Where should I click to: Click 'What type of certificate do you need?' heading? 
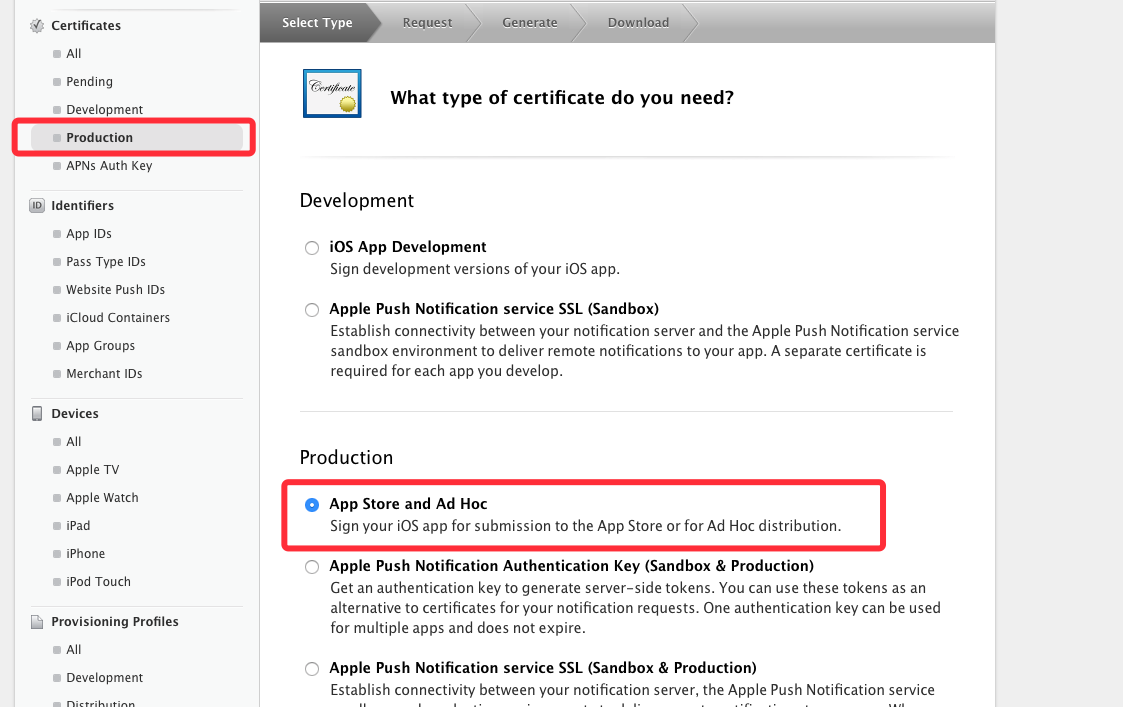pyautogui.click(x=562, y=97)
